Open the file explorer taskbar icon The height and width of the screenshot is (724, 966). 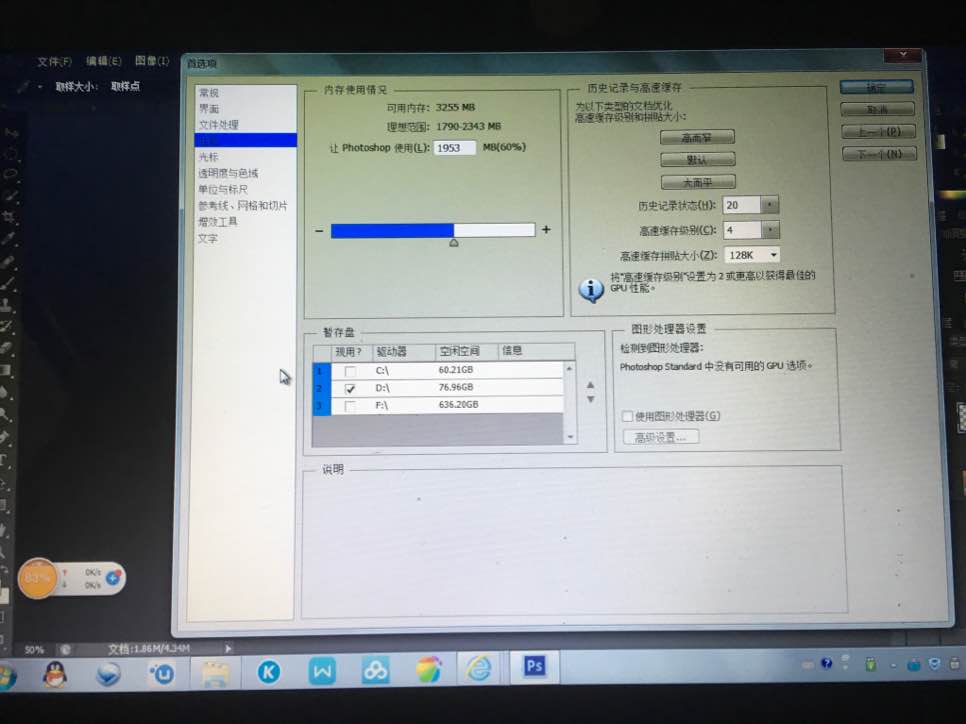[x=214, y=673]
